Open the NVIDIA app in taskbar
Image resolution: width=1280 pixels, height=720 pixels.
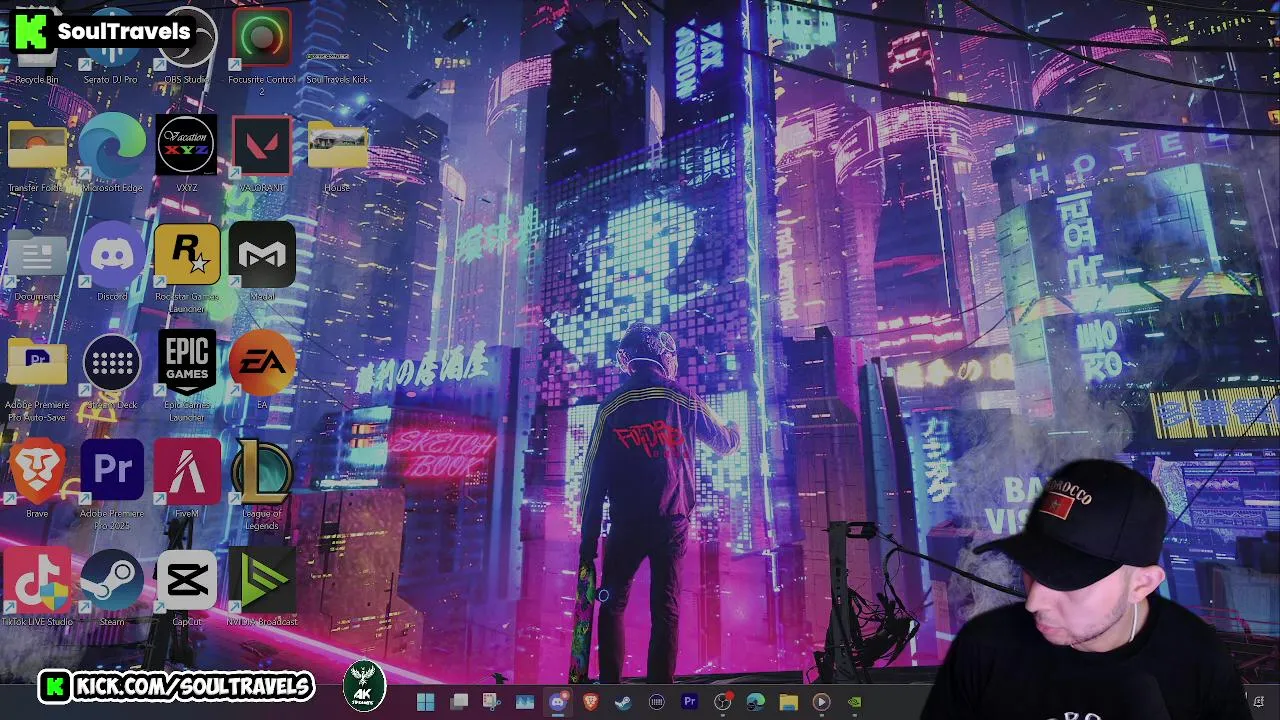pos(854,702)
